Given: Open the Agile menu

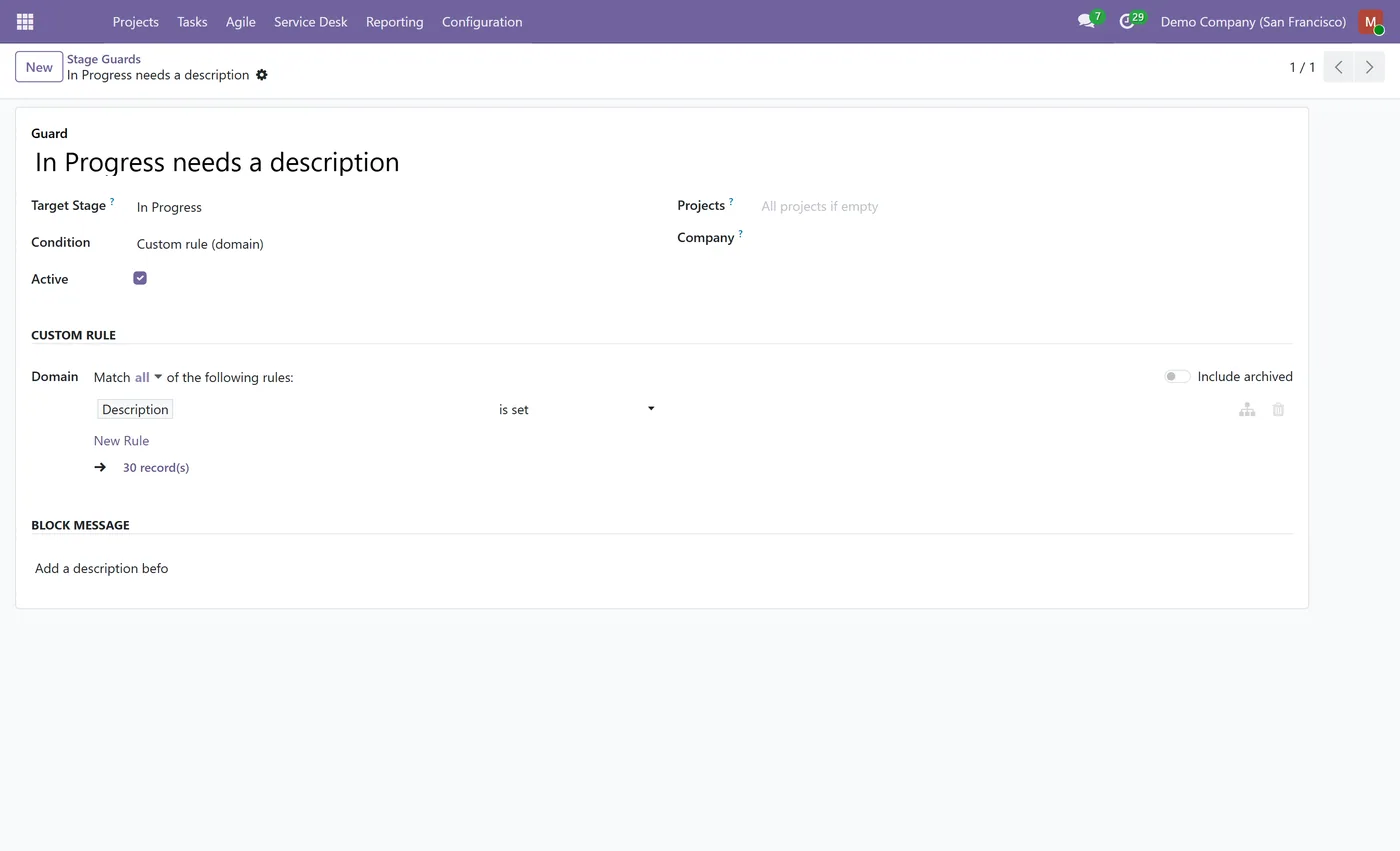Looking at the screenshot, I should click(240, 21).
